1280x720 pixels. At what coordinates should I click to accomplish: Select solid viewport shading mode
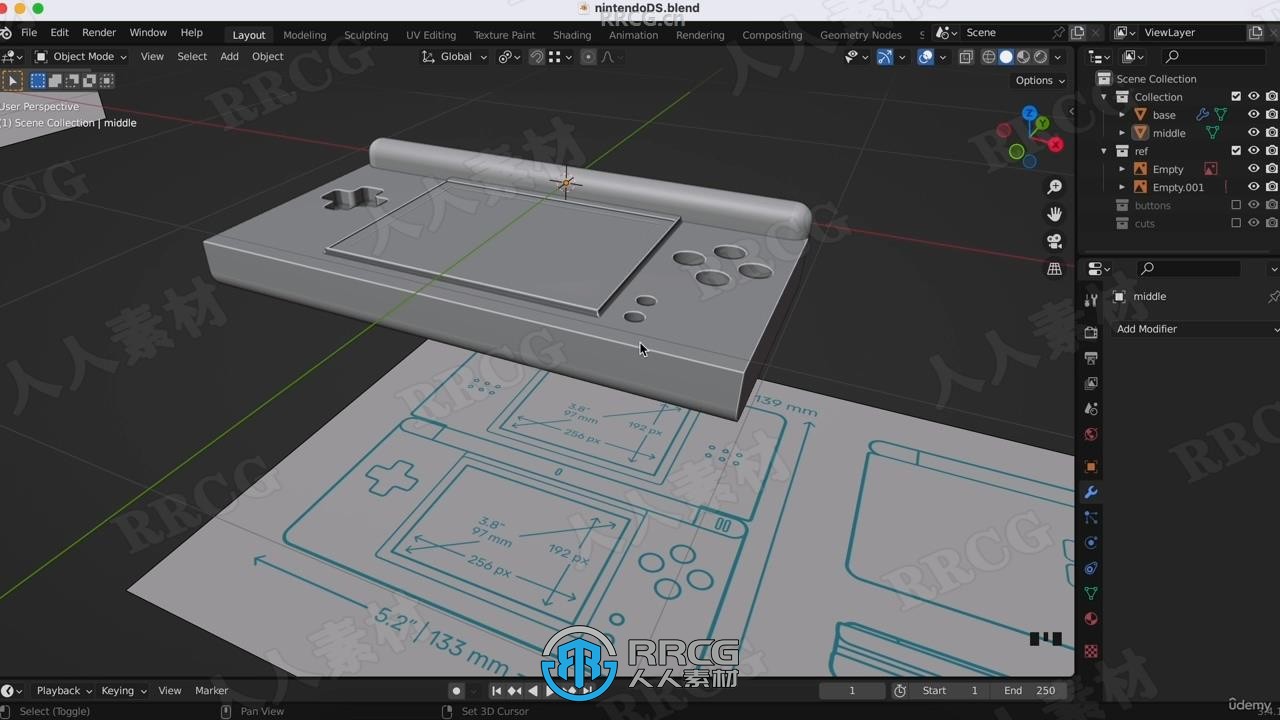coord(1006,57)
